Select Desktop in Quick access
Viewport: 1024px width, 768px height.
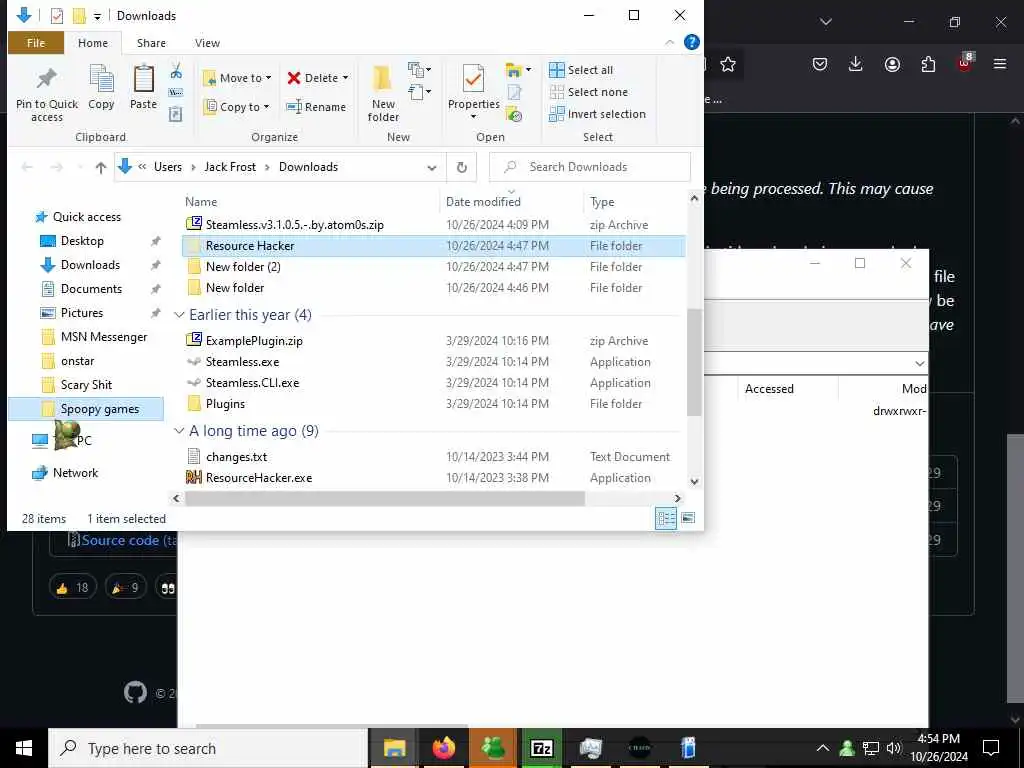point(82,241)
